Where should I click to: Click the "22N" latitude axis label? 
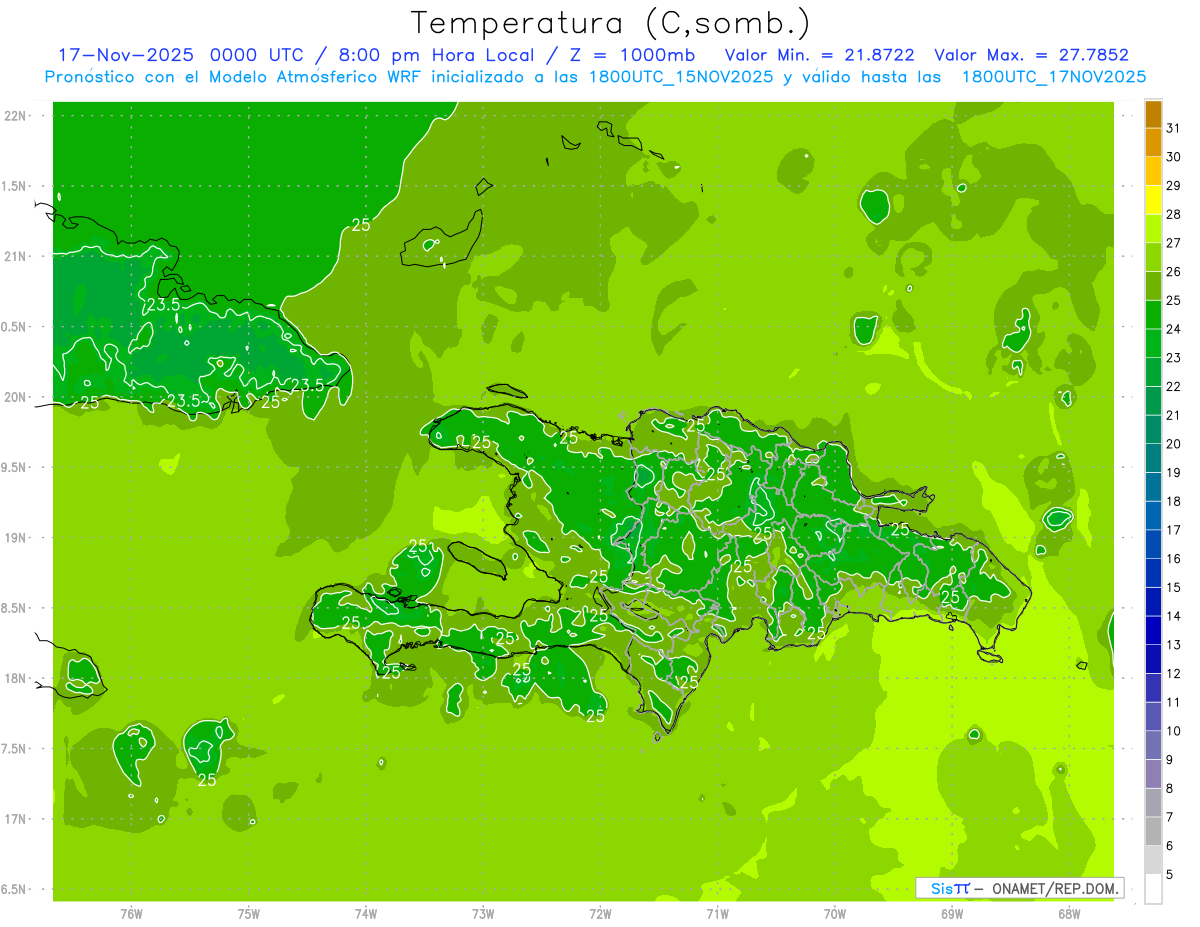point(16,115)
